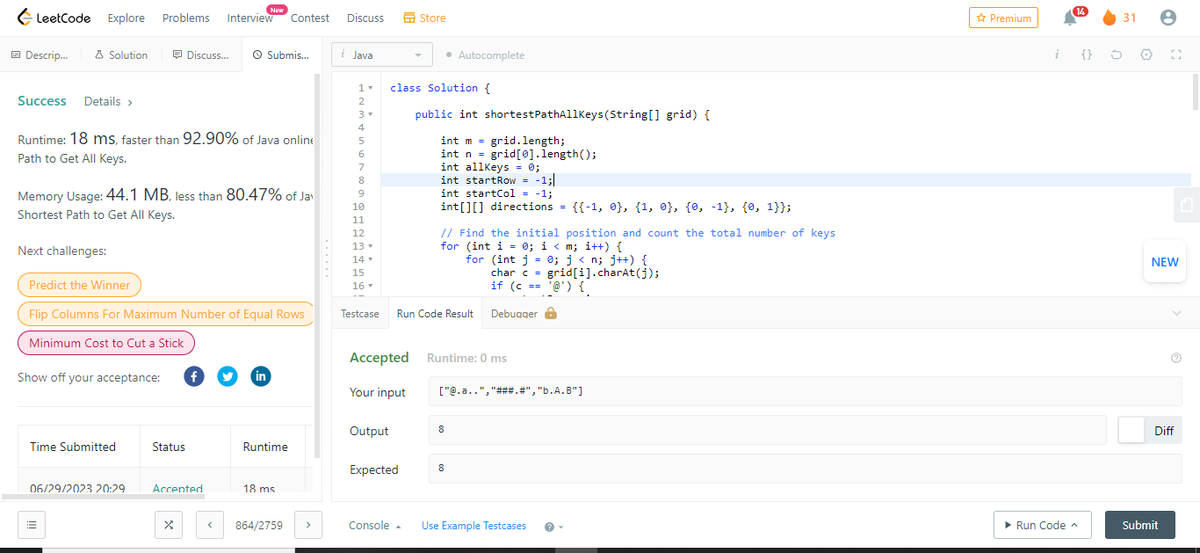Viewport: 1200px width, 553px height.
Task: Click the Expected value field
Action: [806, 469]
